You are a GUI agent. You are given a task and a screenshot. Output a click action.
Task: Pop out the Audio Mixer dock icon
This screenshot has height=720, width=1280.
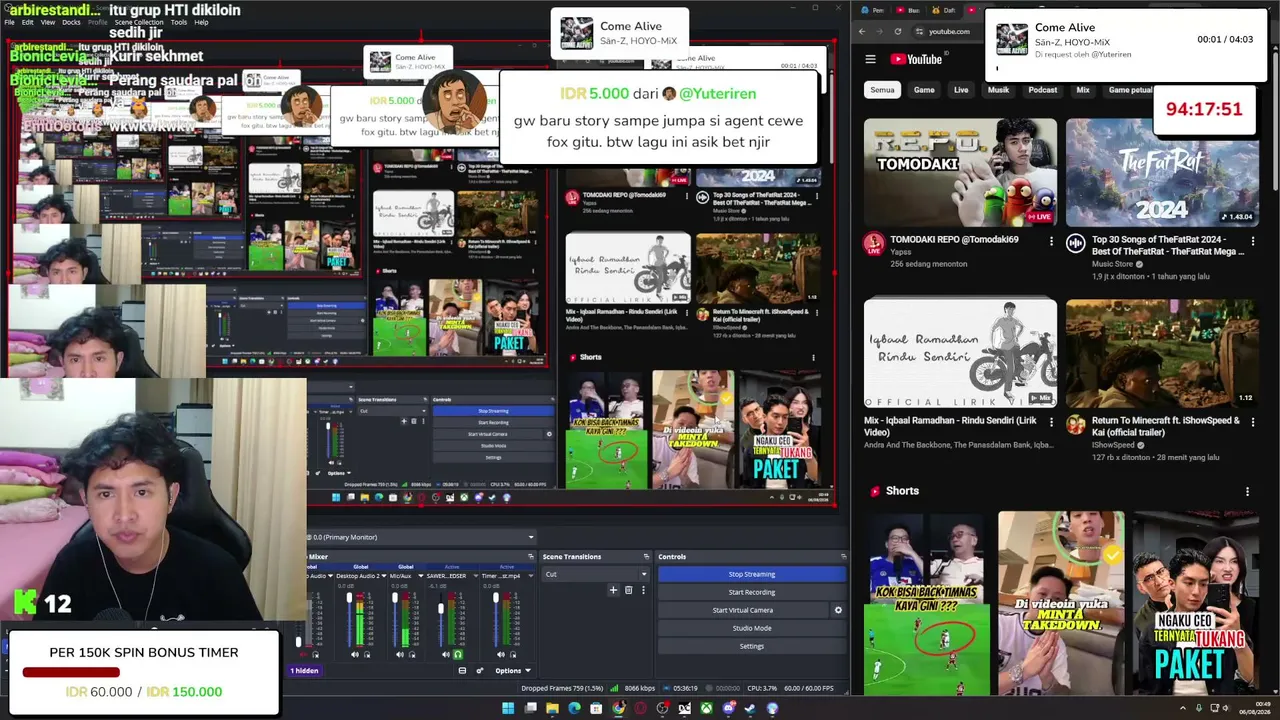[530, 556]
